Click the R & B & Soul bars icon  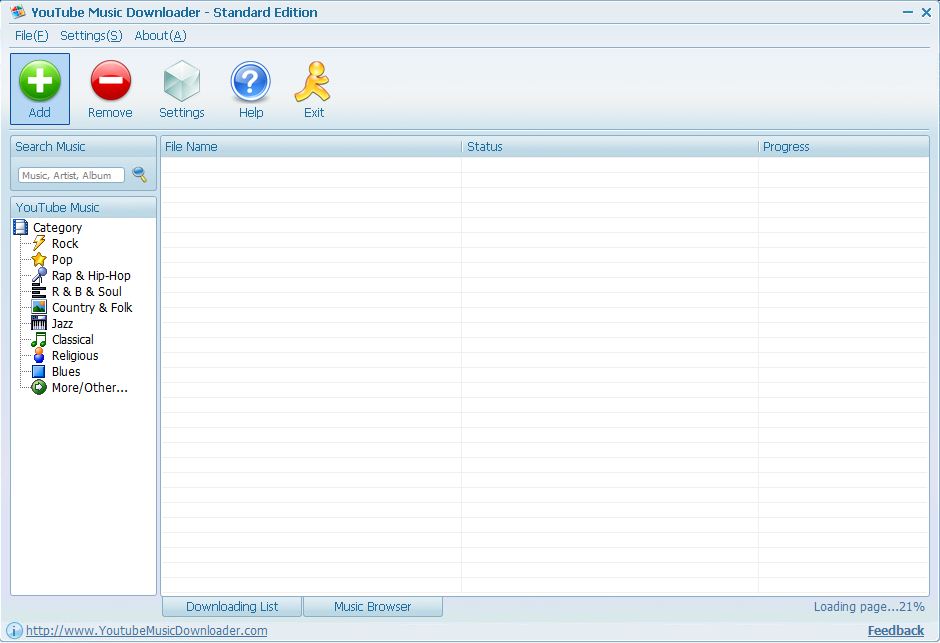[x=39, y=292]
